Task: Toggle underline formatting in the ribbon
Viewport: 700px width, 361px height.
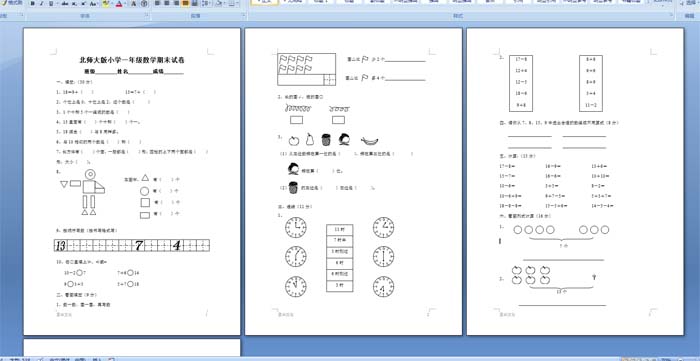Action: coord(51,4)
